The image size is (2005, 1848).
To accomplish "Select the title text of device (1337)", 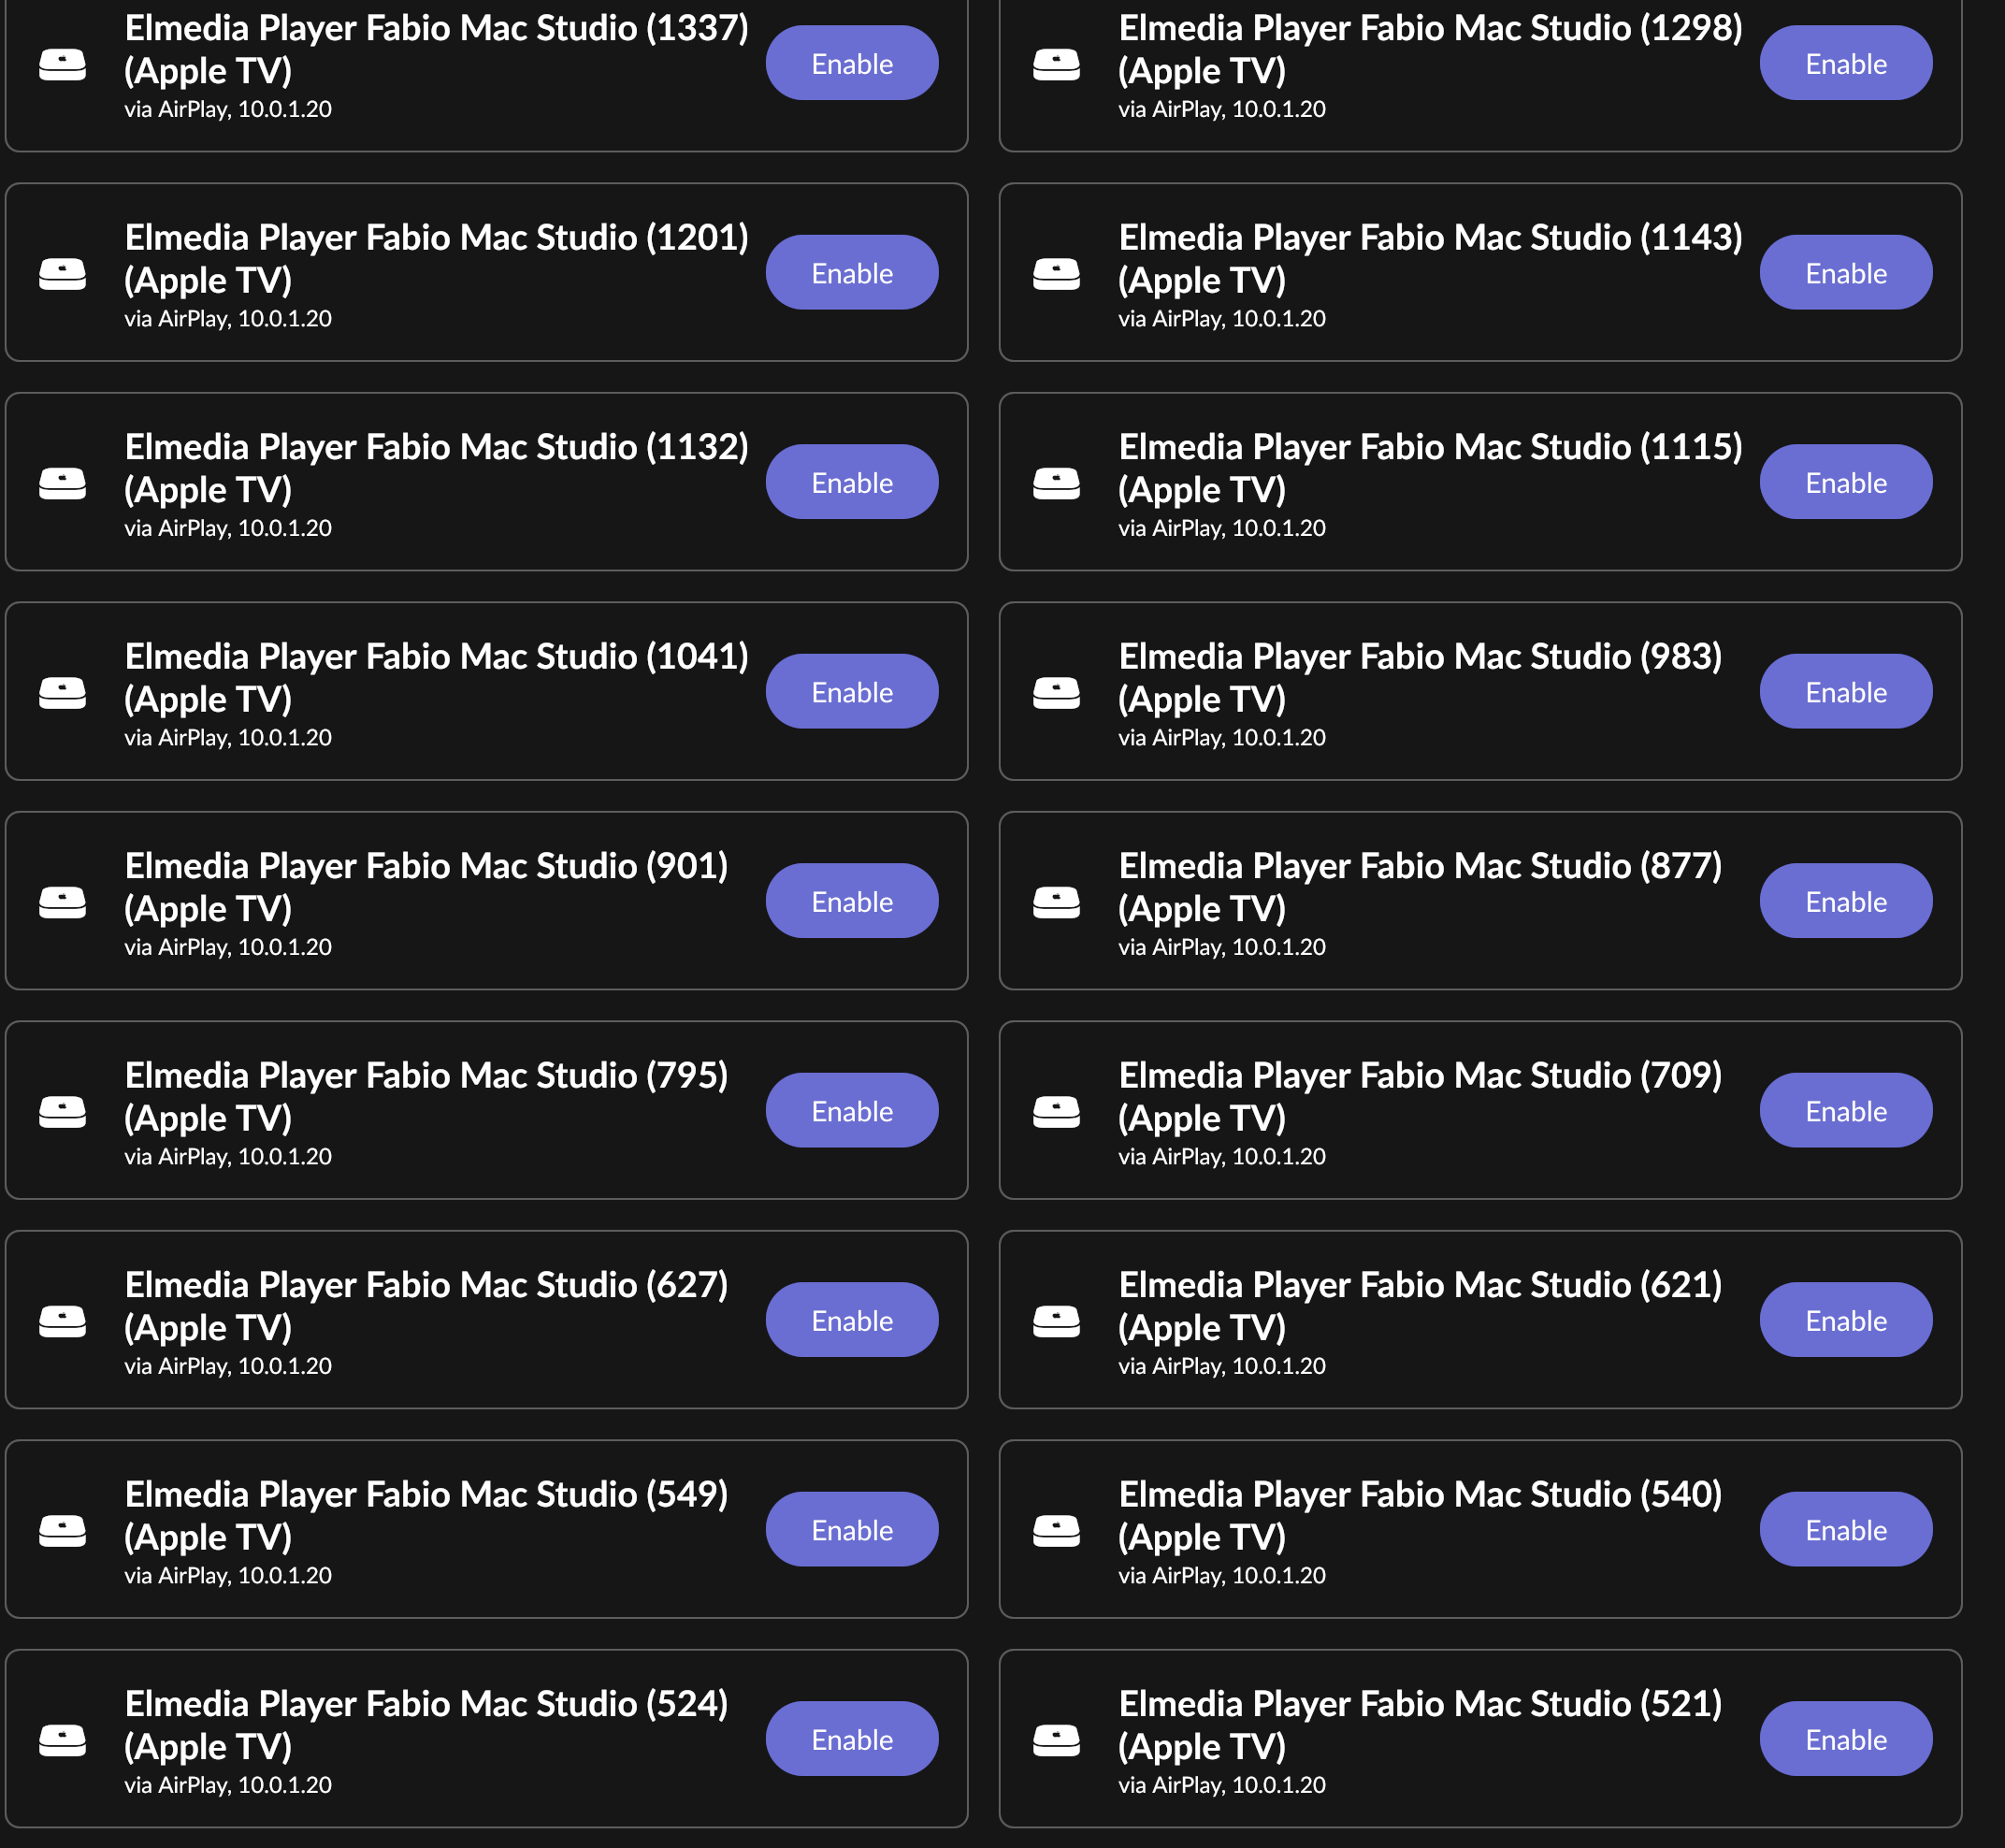I will (x=436, y=49).
